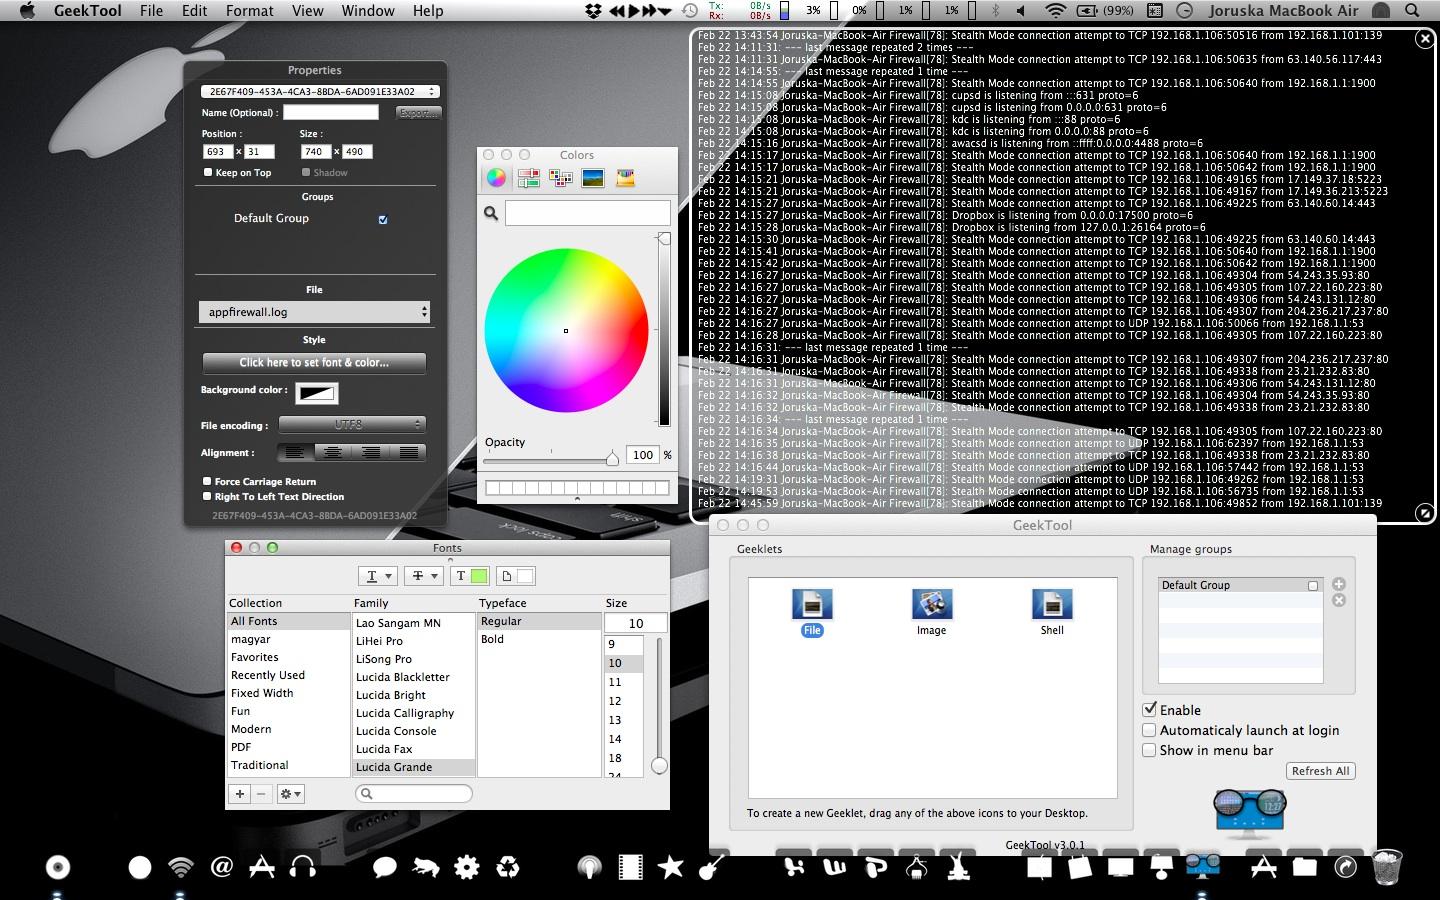Click the add group plus icon

[x=1339, y=584]
